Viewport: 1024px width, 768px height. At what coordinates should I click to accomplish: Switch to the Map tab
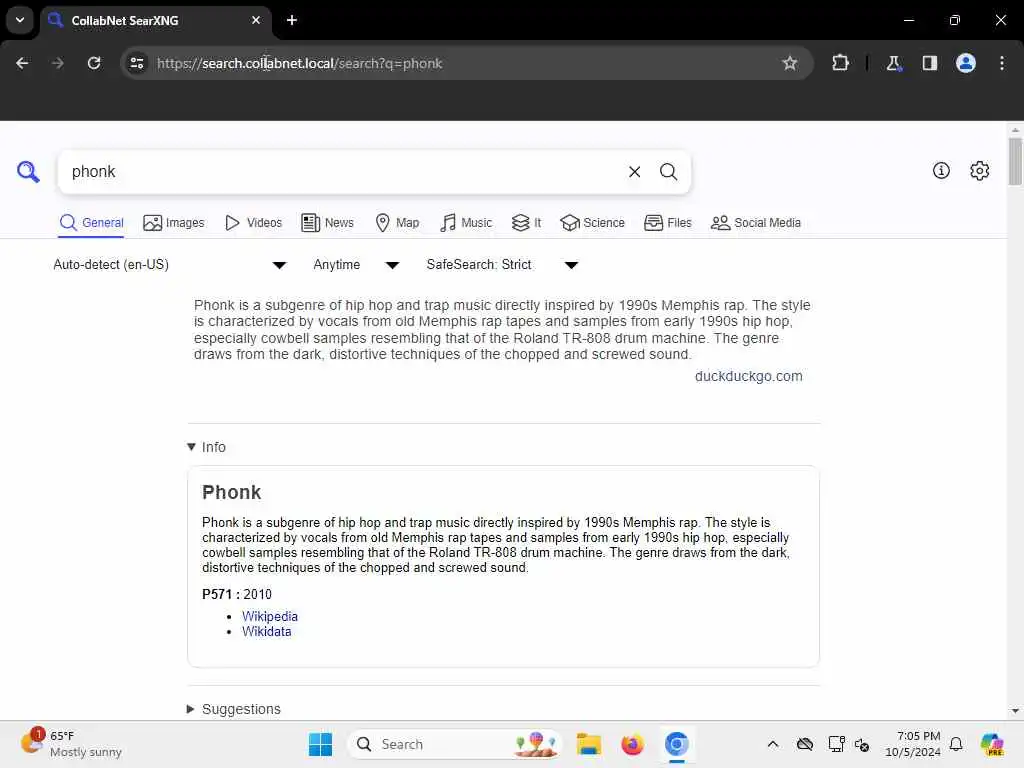point(397,223)
